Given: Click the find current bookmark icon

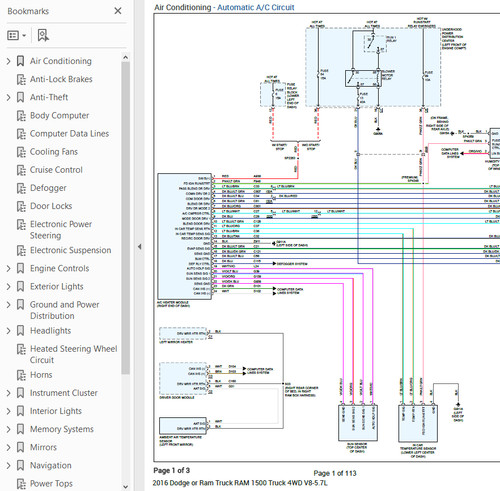Looking at the screenshot, I should pyautogui.click(x=43, y=35).
